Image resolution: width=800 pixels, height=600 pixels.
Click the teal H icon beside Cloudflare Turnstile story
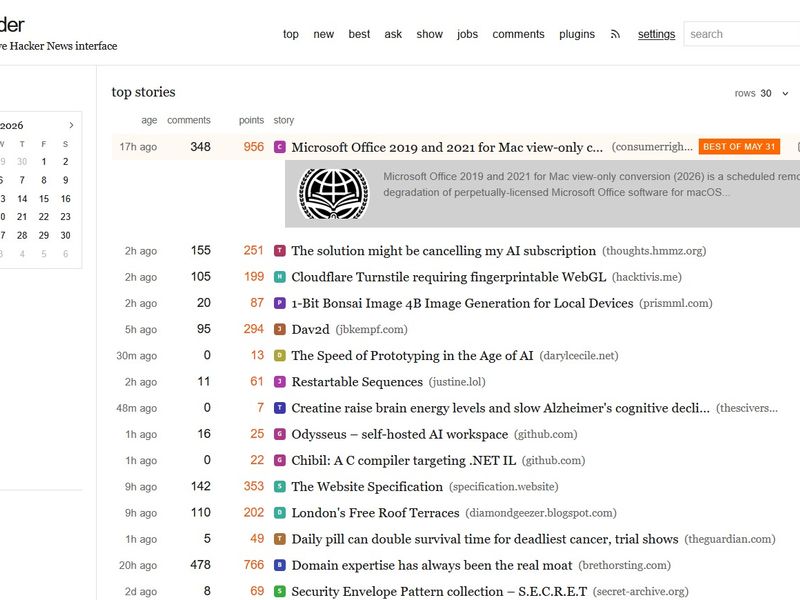(x=280, y=277)
